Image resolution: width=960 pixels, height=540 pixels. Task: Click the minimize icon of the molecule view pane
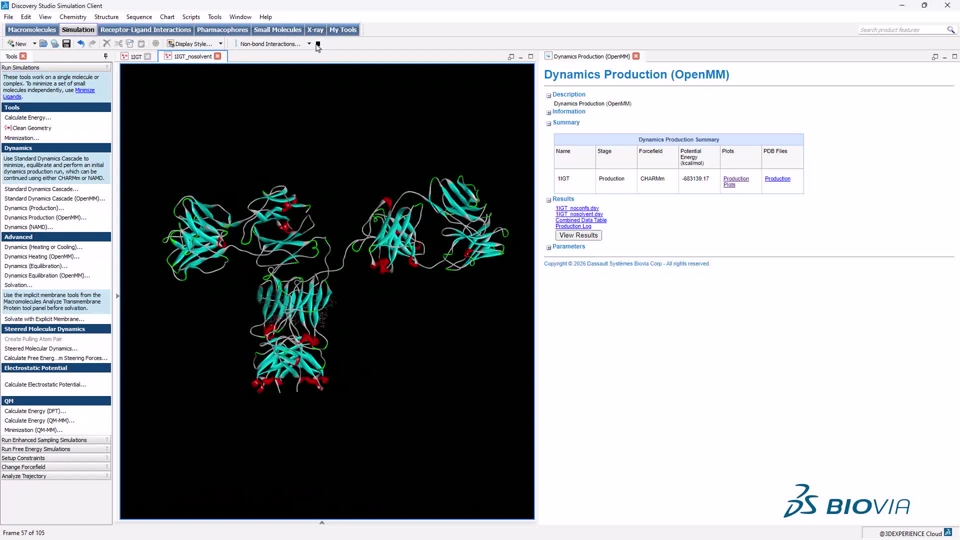click(x=521, y=56)
